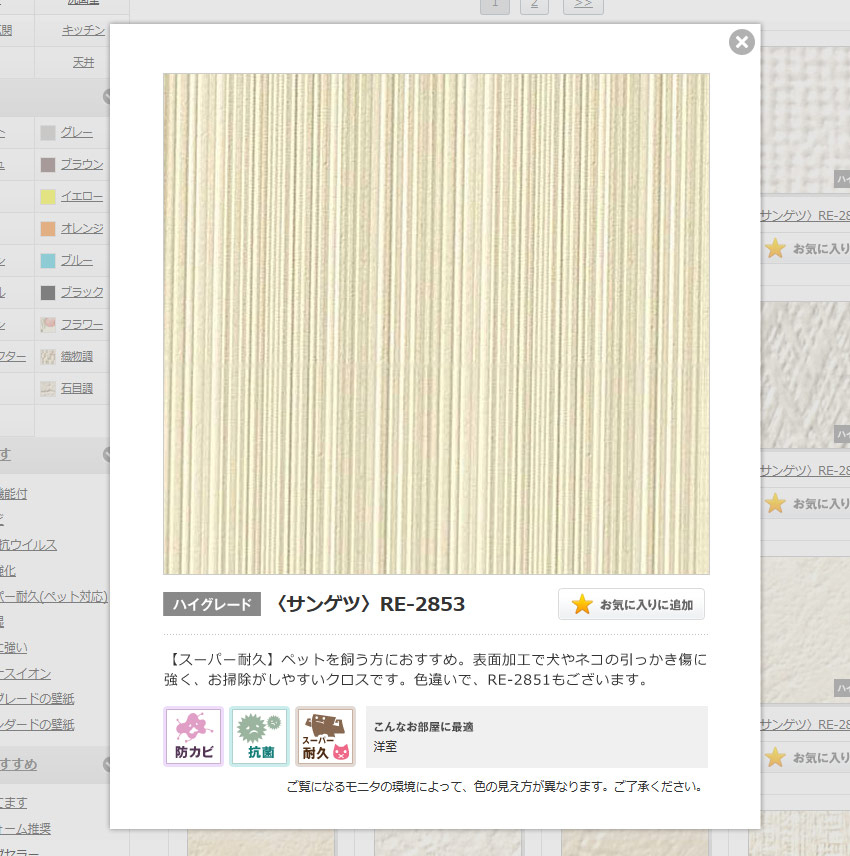
Task: Select the オレンジ color filter link
Action: pos(82,228)
